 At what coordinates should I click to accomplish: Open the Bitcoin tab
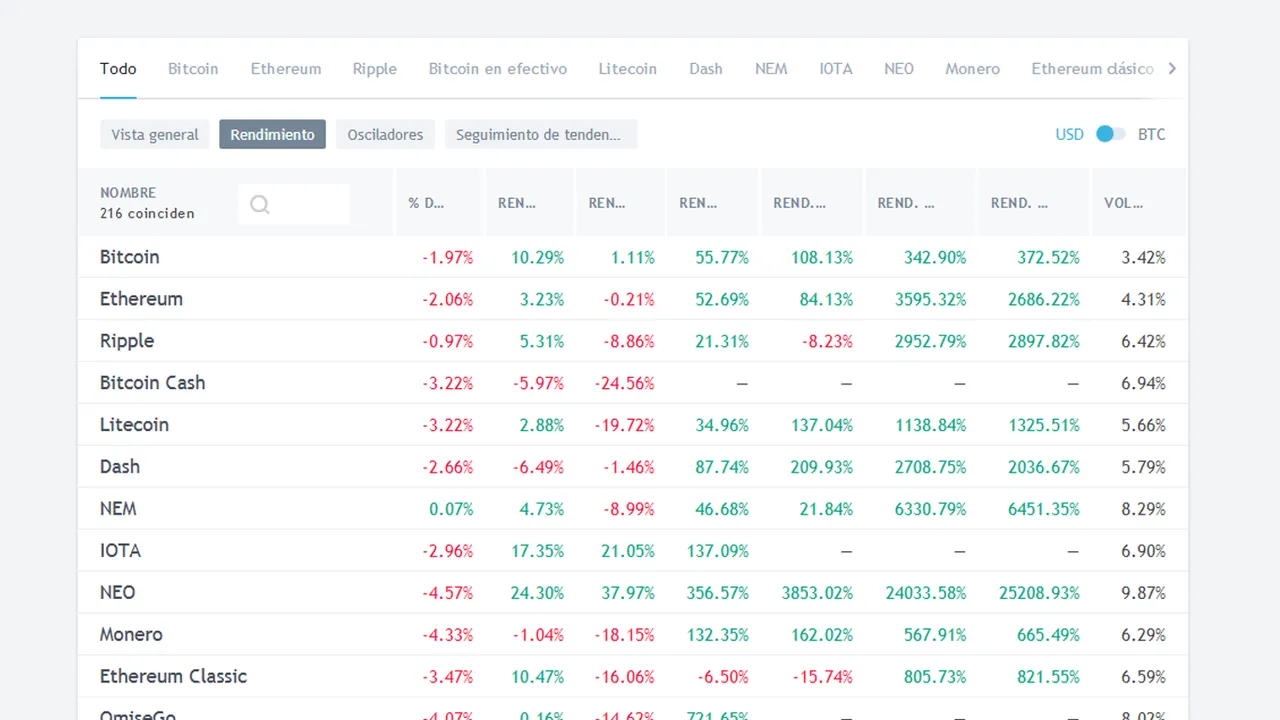[x=193, y=69]
